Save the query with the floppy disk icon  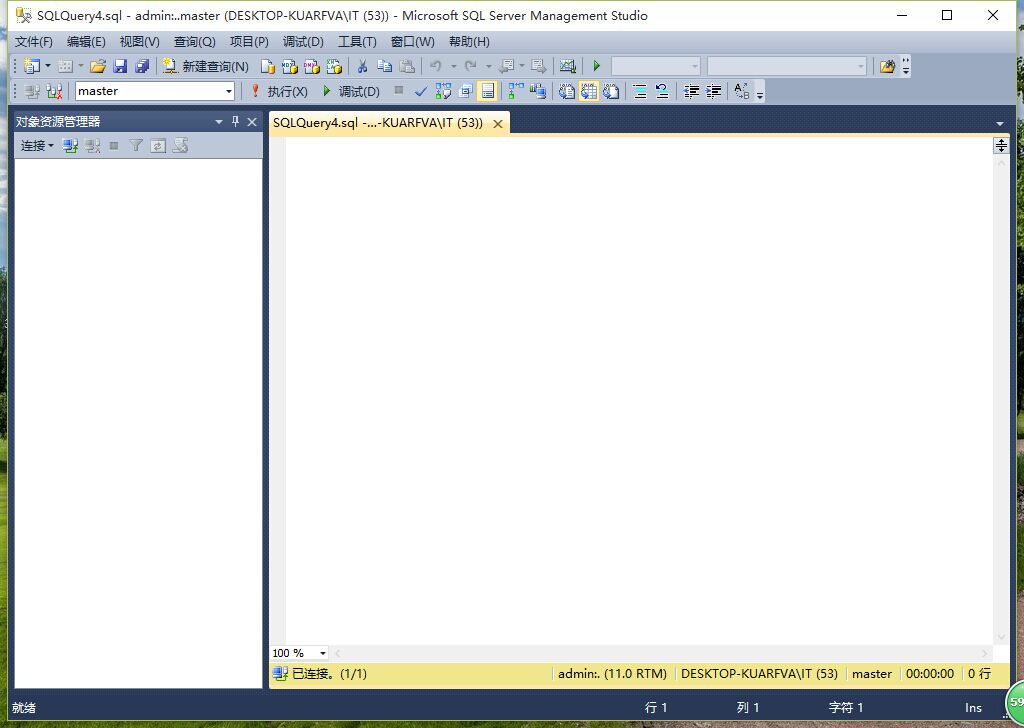click(x=120, y=66)
